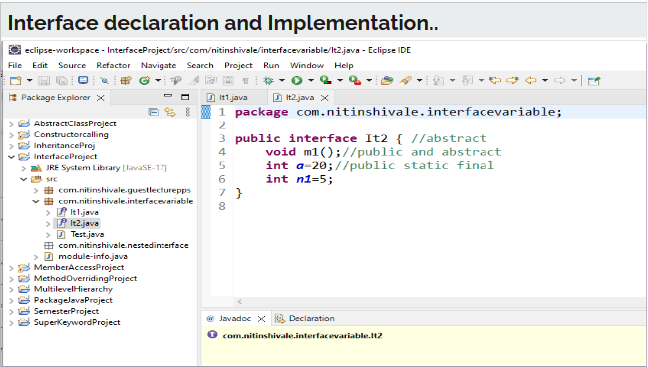Viewport: 648px width, 367px height.
Task: Open the Project menu
Action: click(x=238, y=65)
